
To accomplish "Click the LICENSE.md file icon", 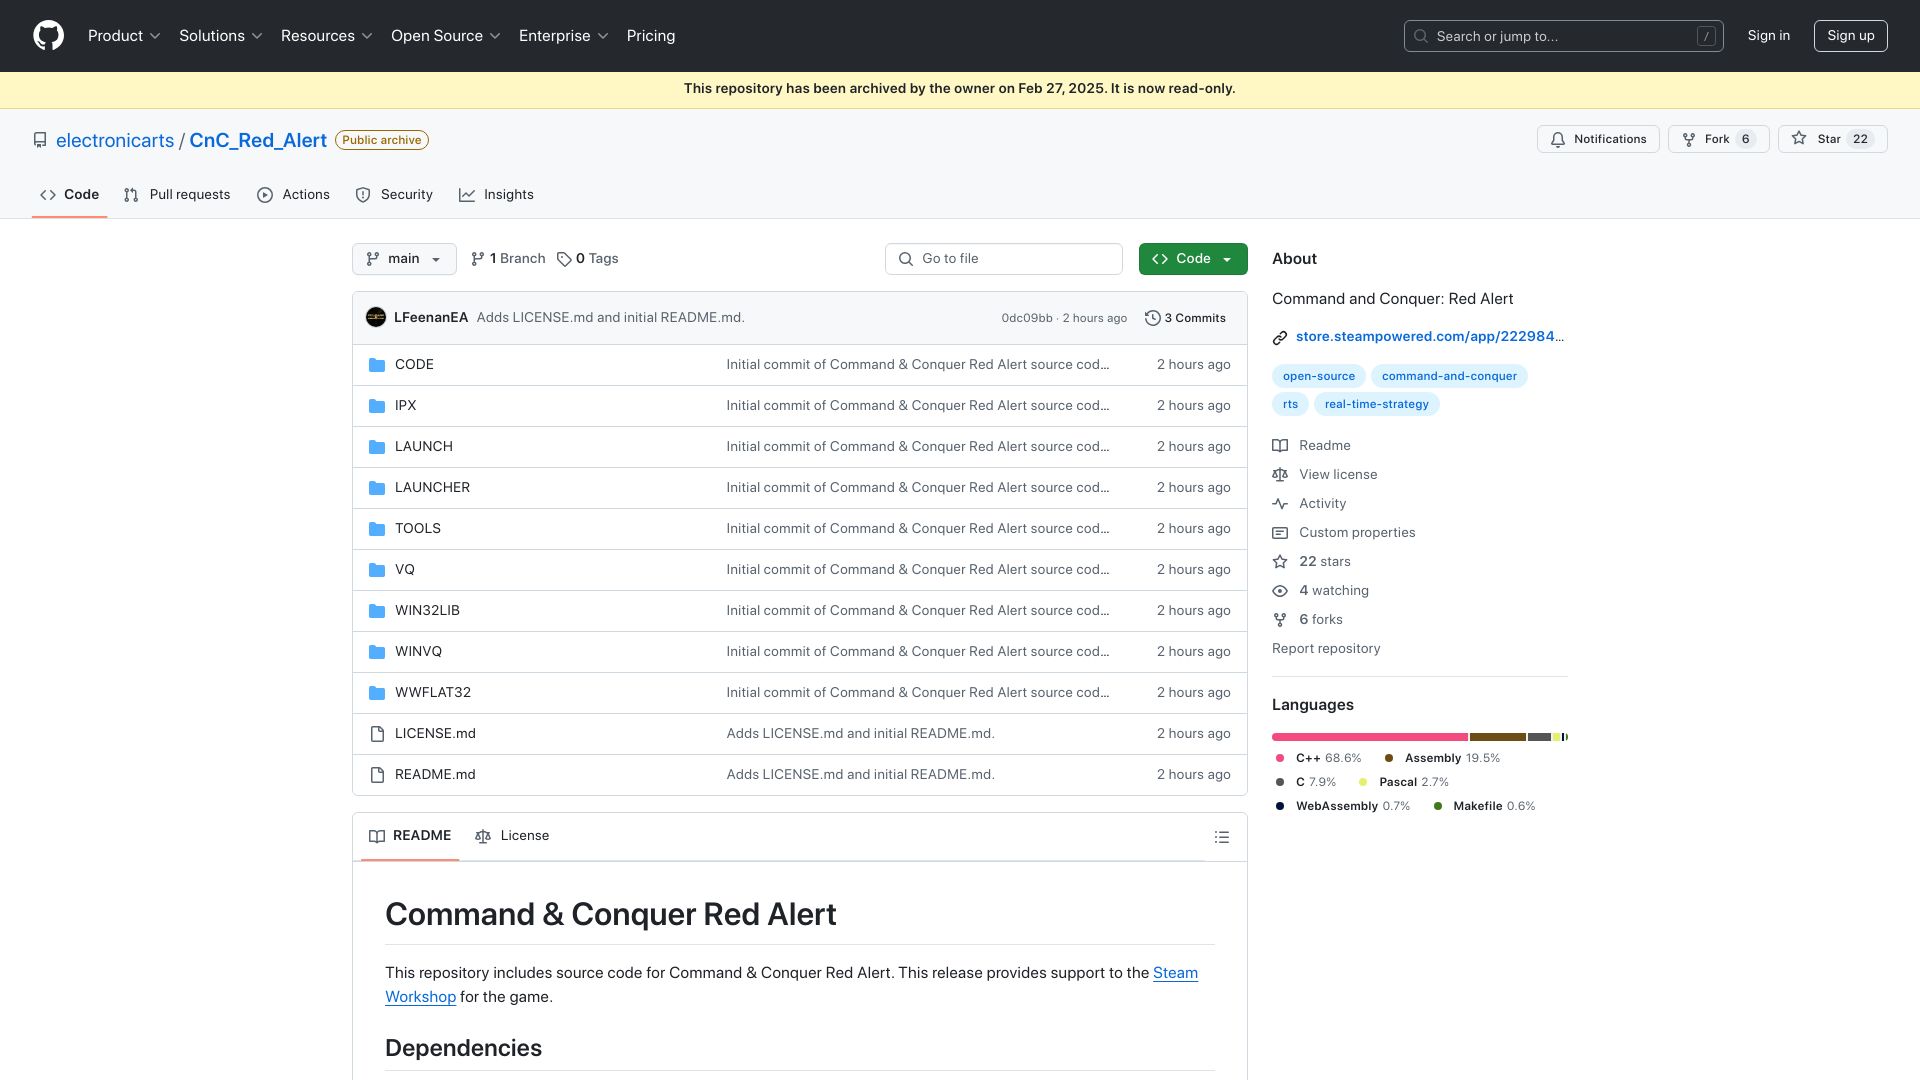I will 377,734.
